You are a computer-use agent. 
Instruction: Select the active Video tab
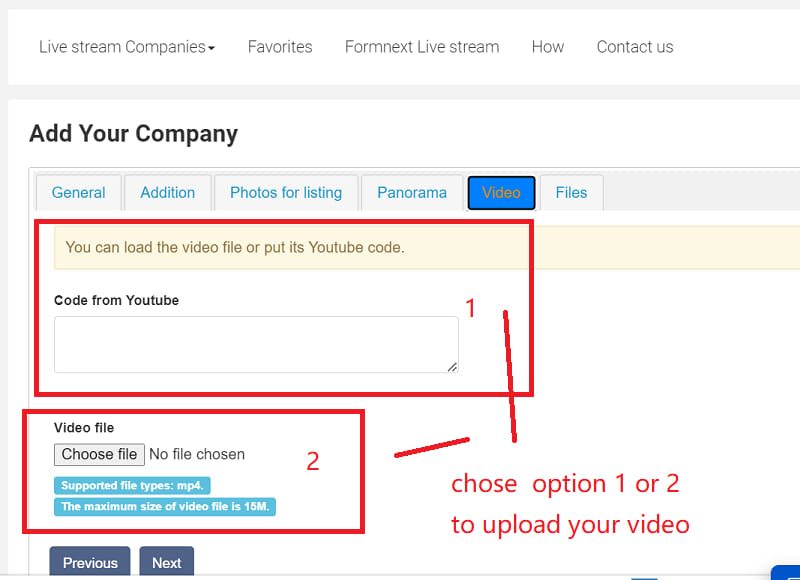point(502,193)
